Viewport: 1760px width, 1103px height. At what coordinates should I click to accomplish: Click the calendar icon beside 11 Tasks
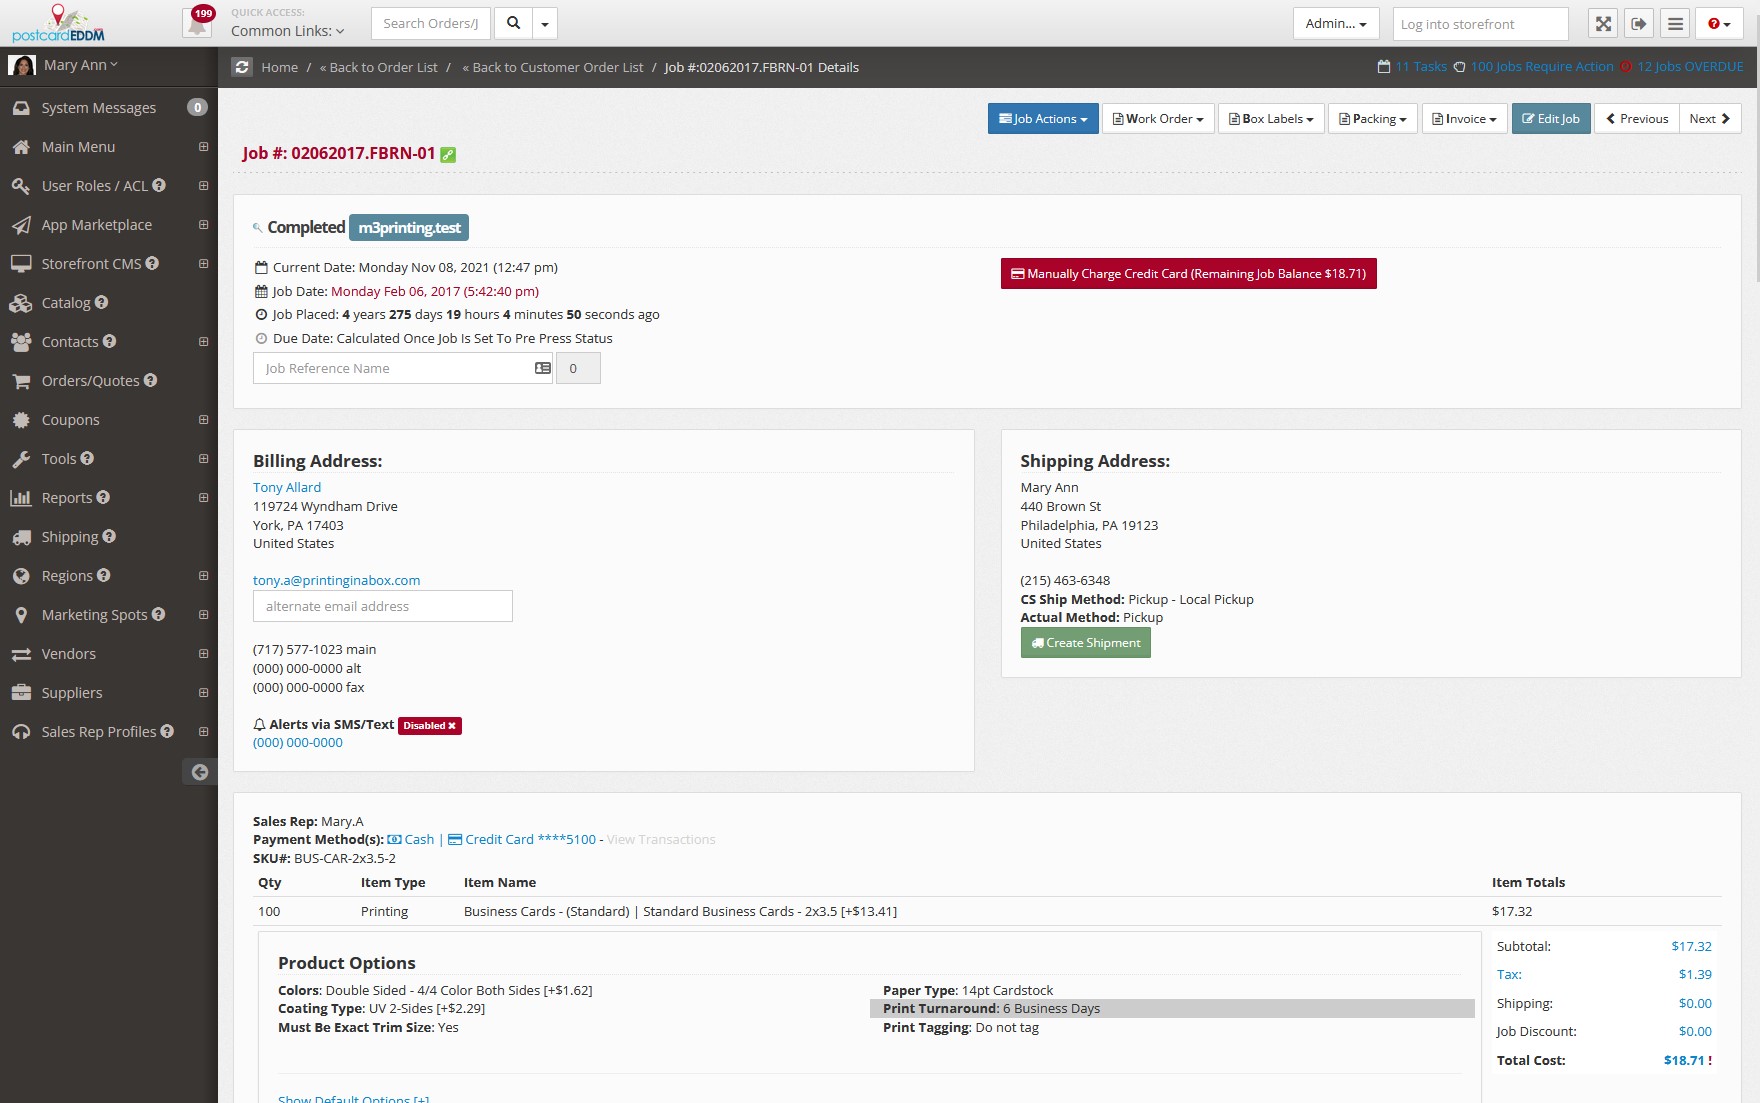[1383, 66]
